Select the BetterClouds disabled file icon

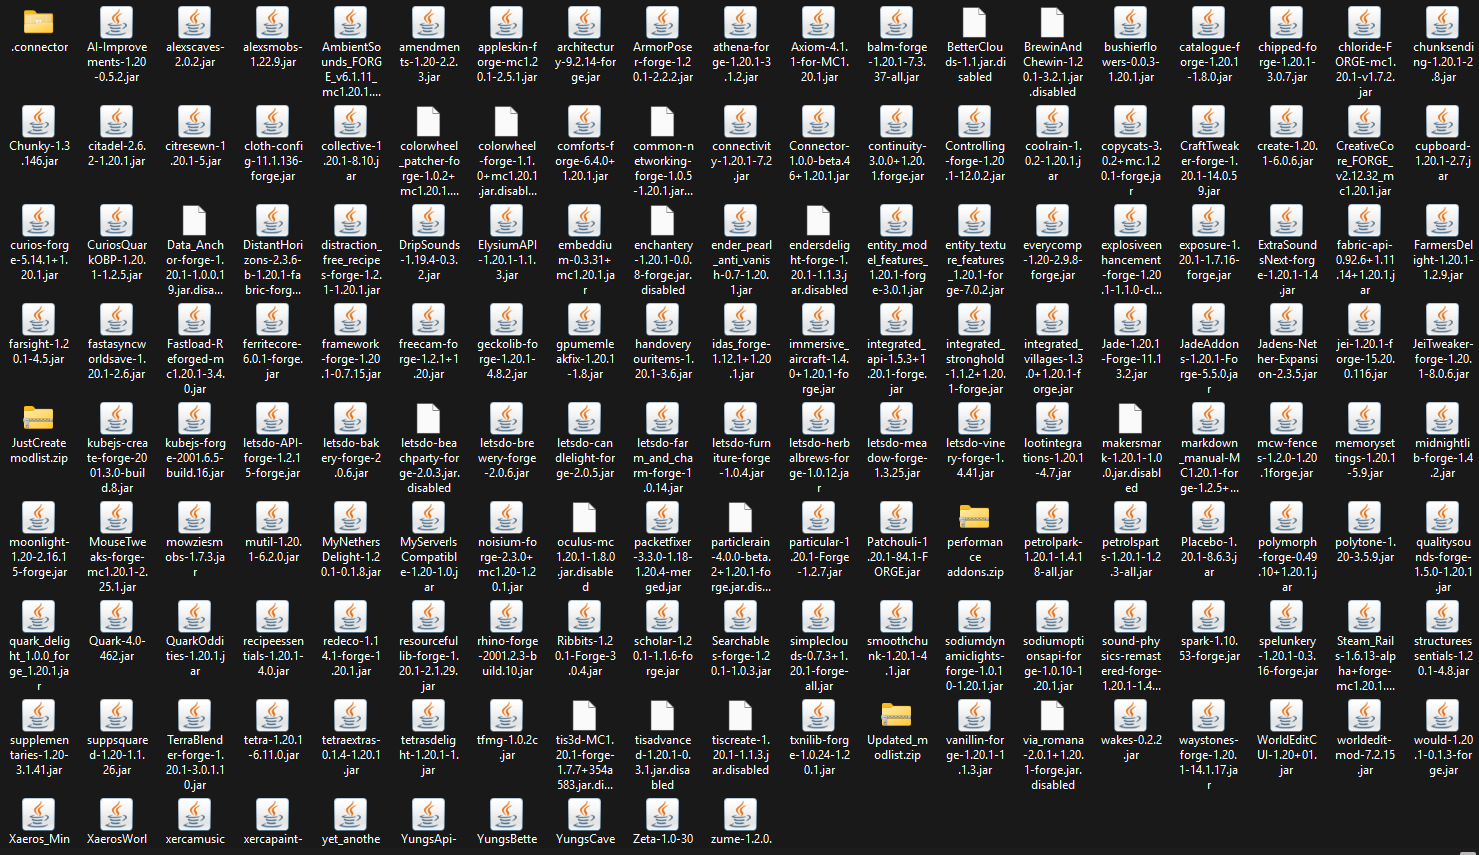974,22
